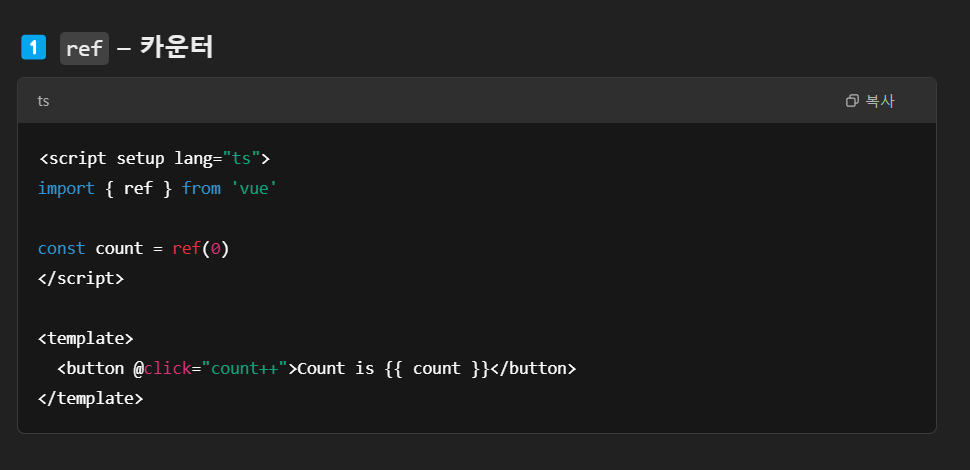Click the text Count is
The width and height of the screenshot is (970, 470).
336,368
